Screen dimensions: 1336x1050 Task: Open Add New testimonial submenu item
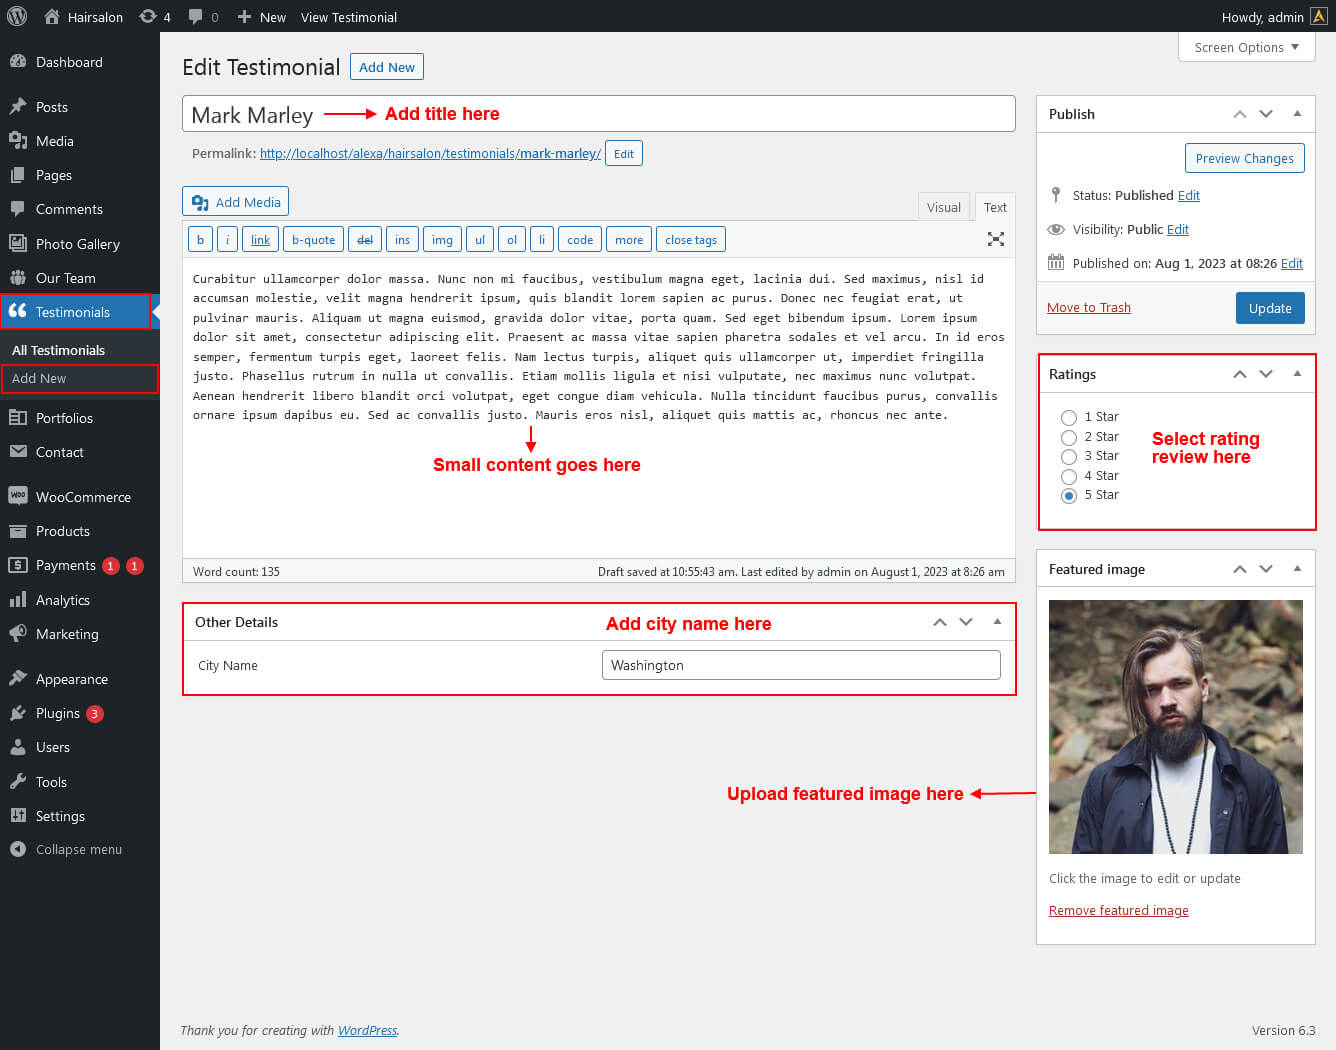(x=39, y=378)
